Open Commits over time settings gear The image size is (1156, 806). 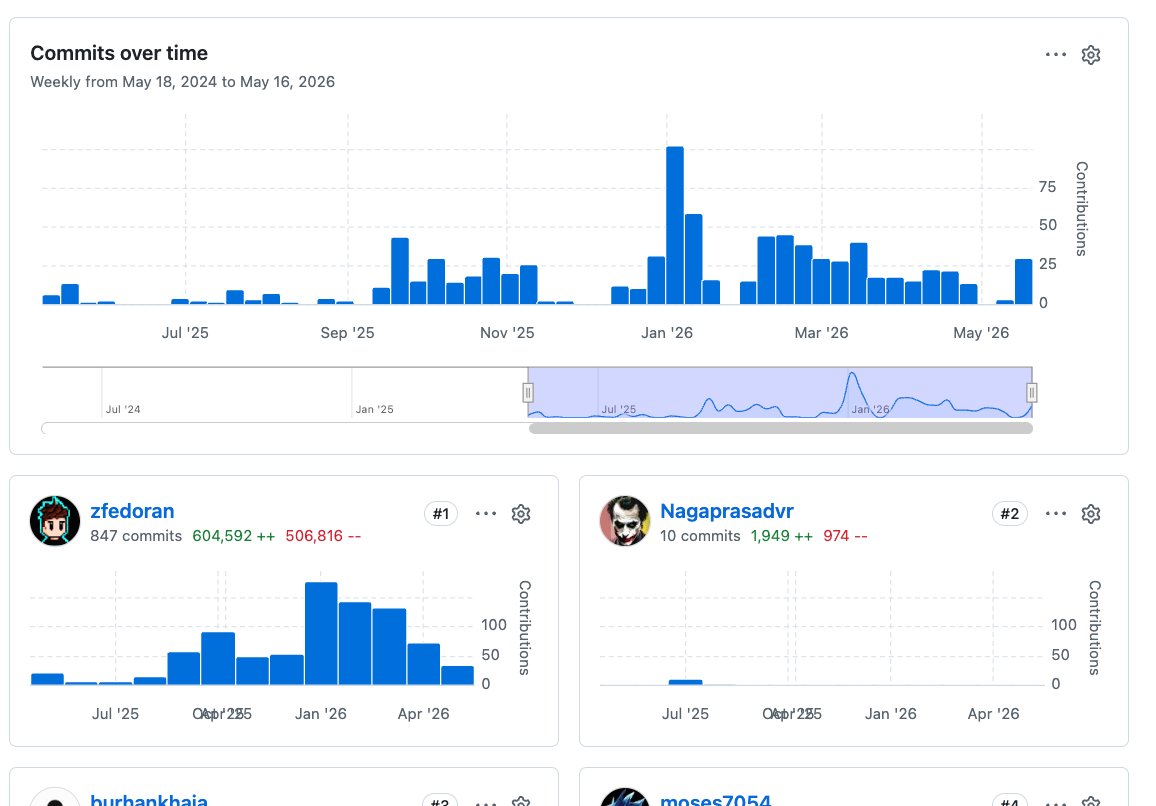[x=1090, y=55]
